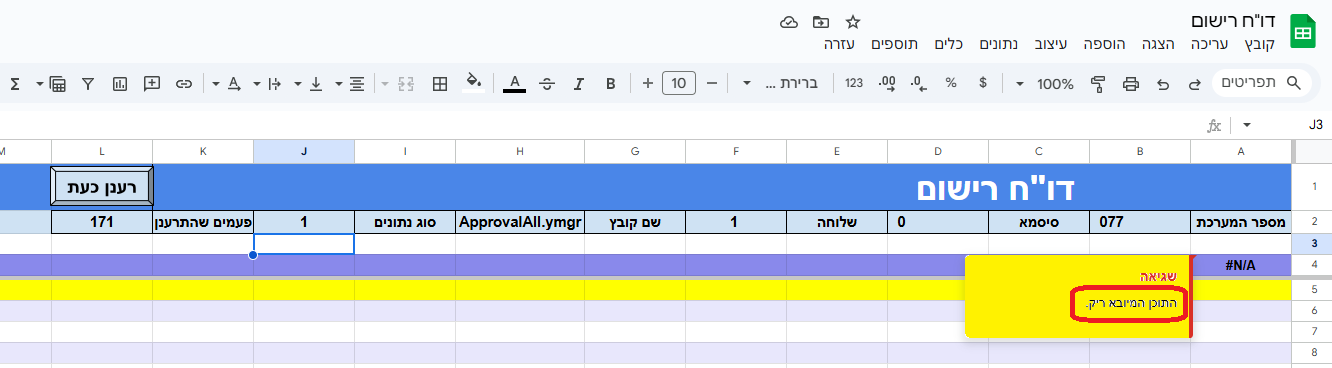Click the increase decimal places icon
Screen dimensions: 1332x368
886,83
